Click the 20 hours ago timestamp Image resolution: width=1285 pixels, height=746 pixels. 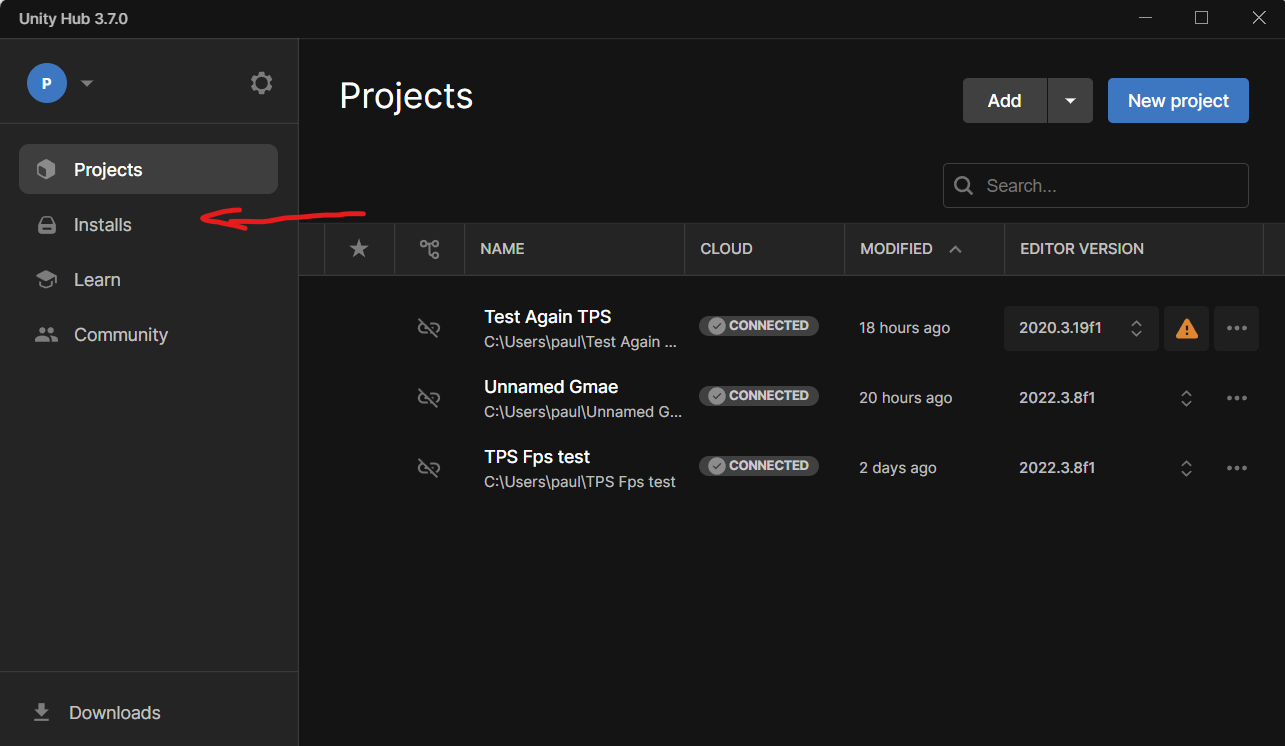[x=905, y=398]
